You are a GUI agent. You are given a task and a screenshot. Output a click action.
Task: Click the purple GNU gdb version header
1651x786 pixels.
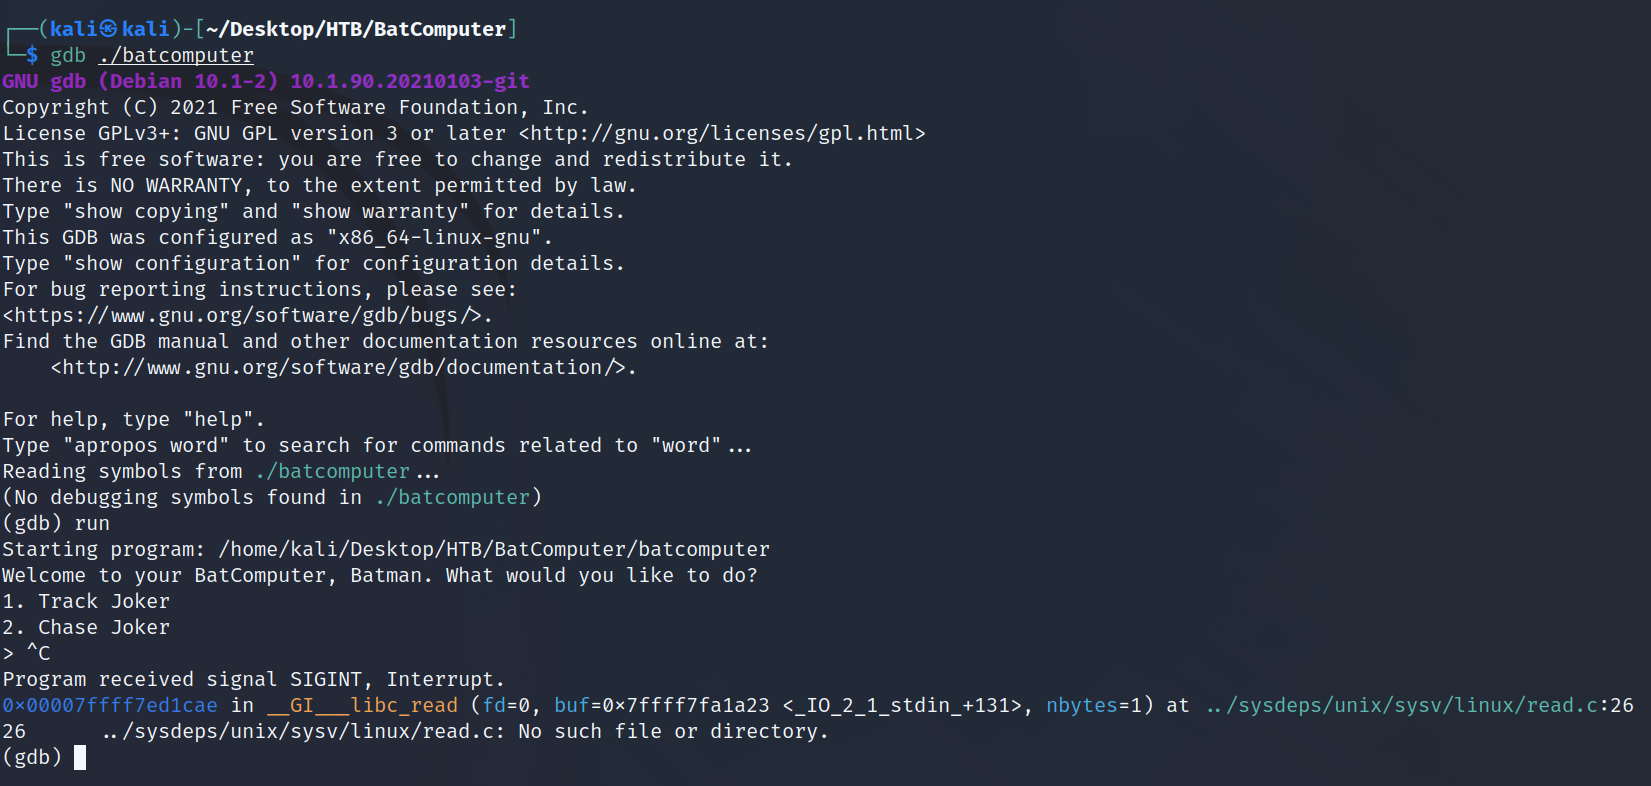(266, 81)
